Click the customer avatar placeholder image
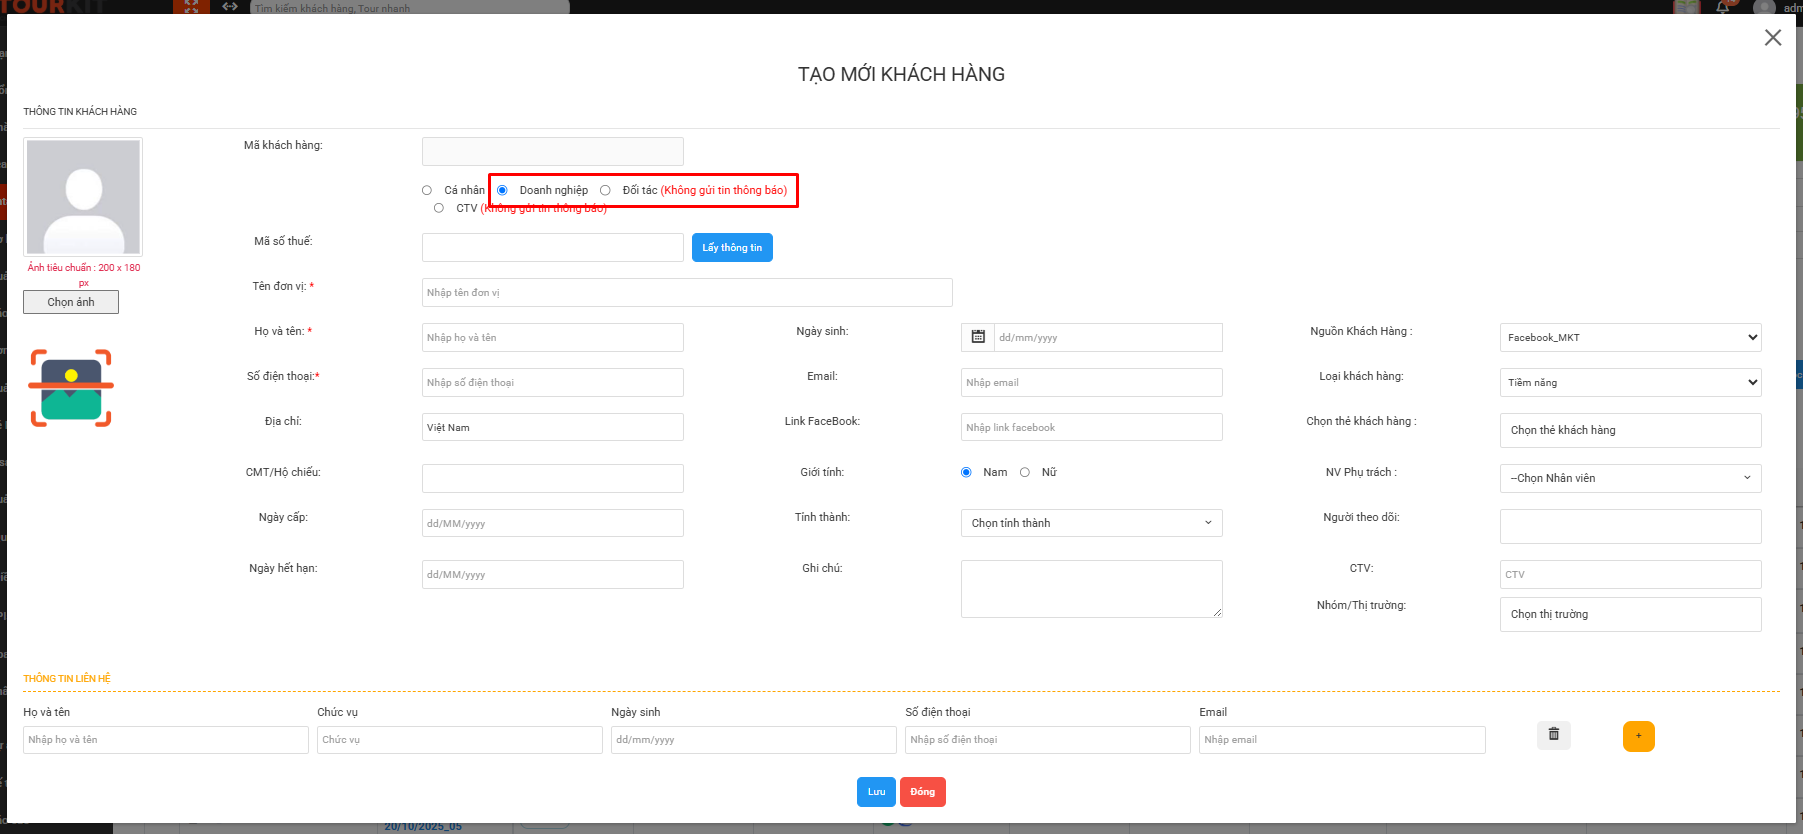The width and height of the screenshot is (1803, 834). coord(83,197)
